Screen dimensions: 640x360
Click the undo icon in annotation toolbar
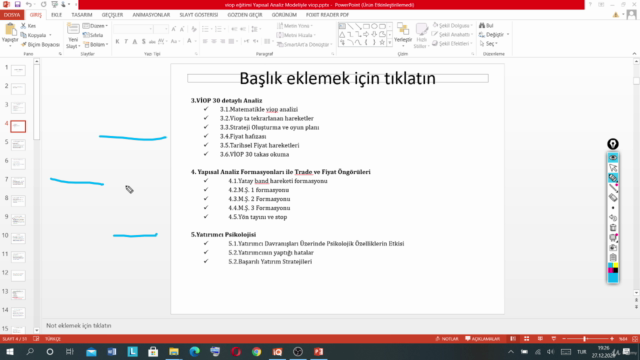tap(613, 218)
